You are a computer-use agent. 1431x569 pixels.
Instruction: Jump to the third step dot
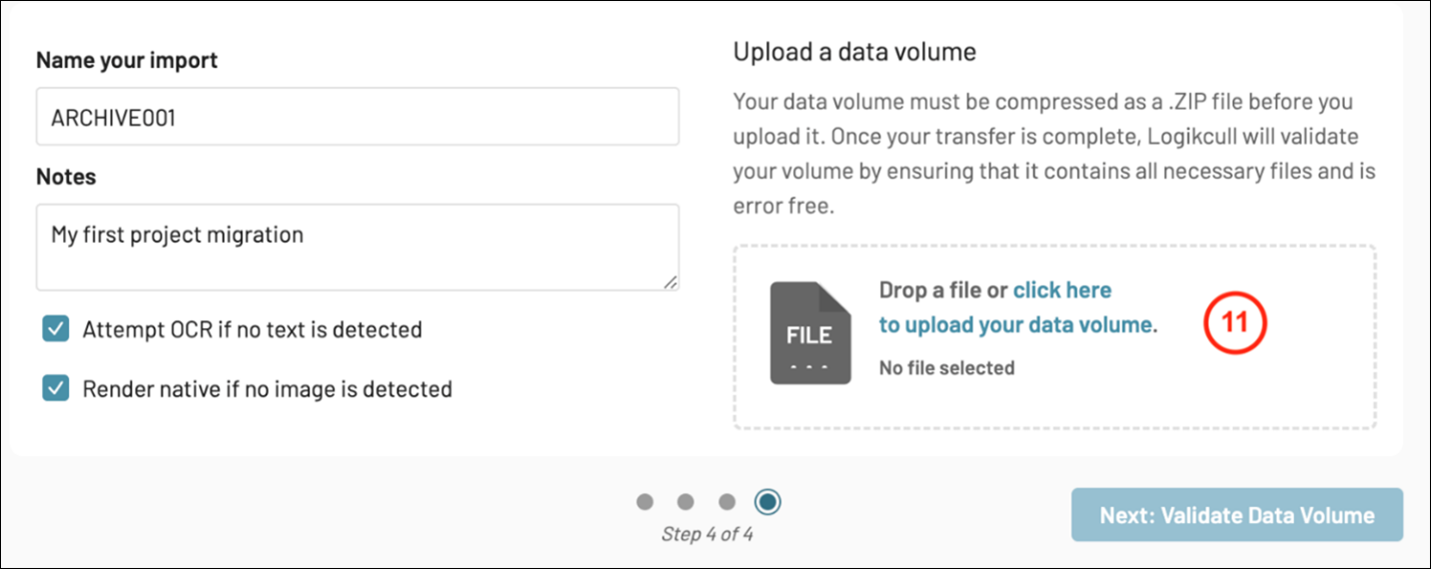coord(727,501)
